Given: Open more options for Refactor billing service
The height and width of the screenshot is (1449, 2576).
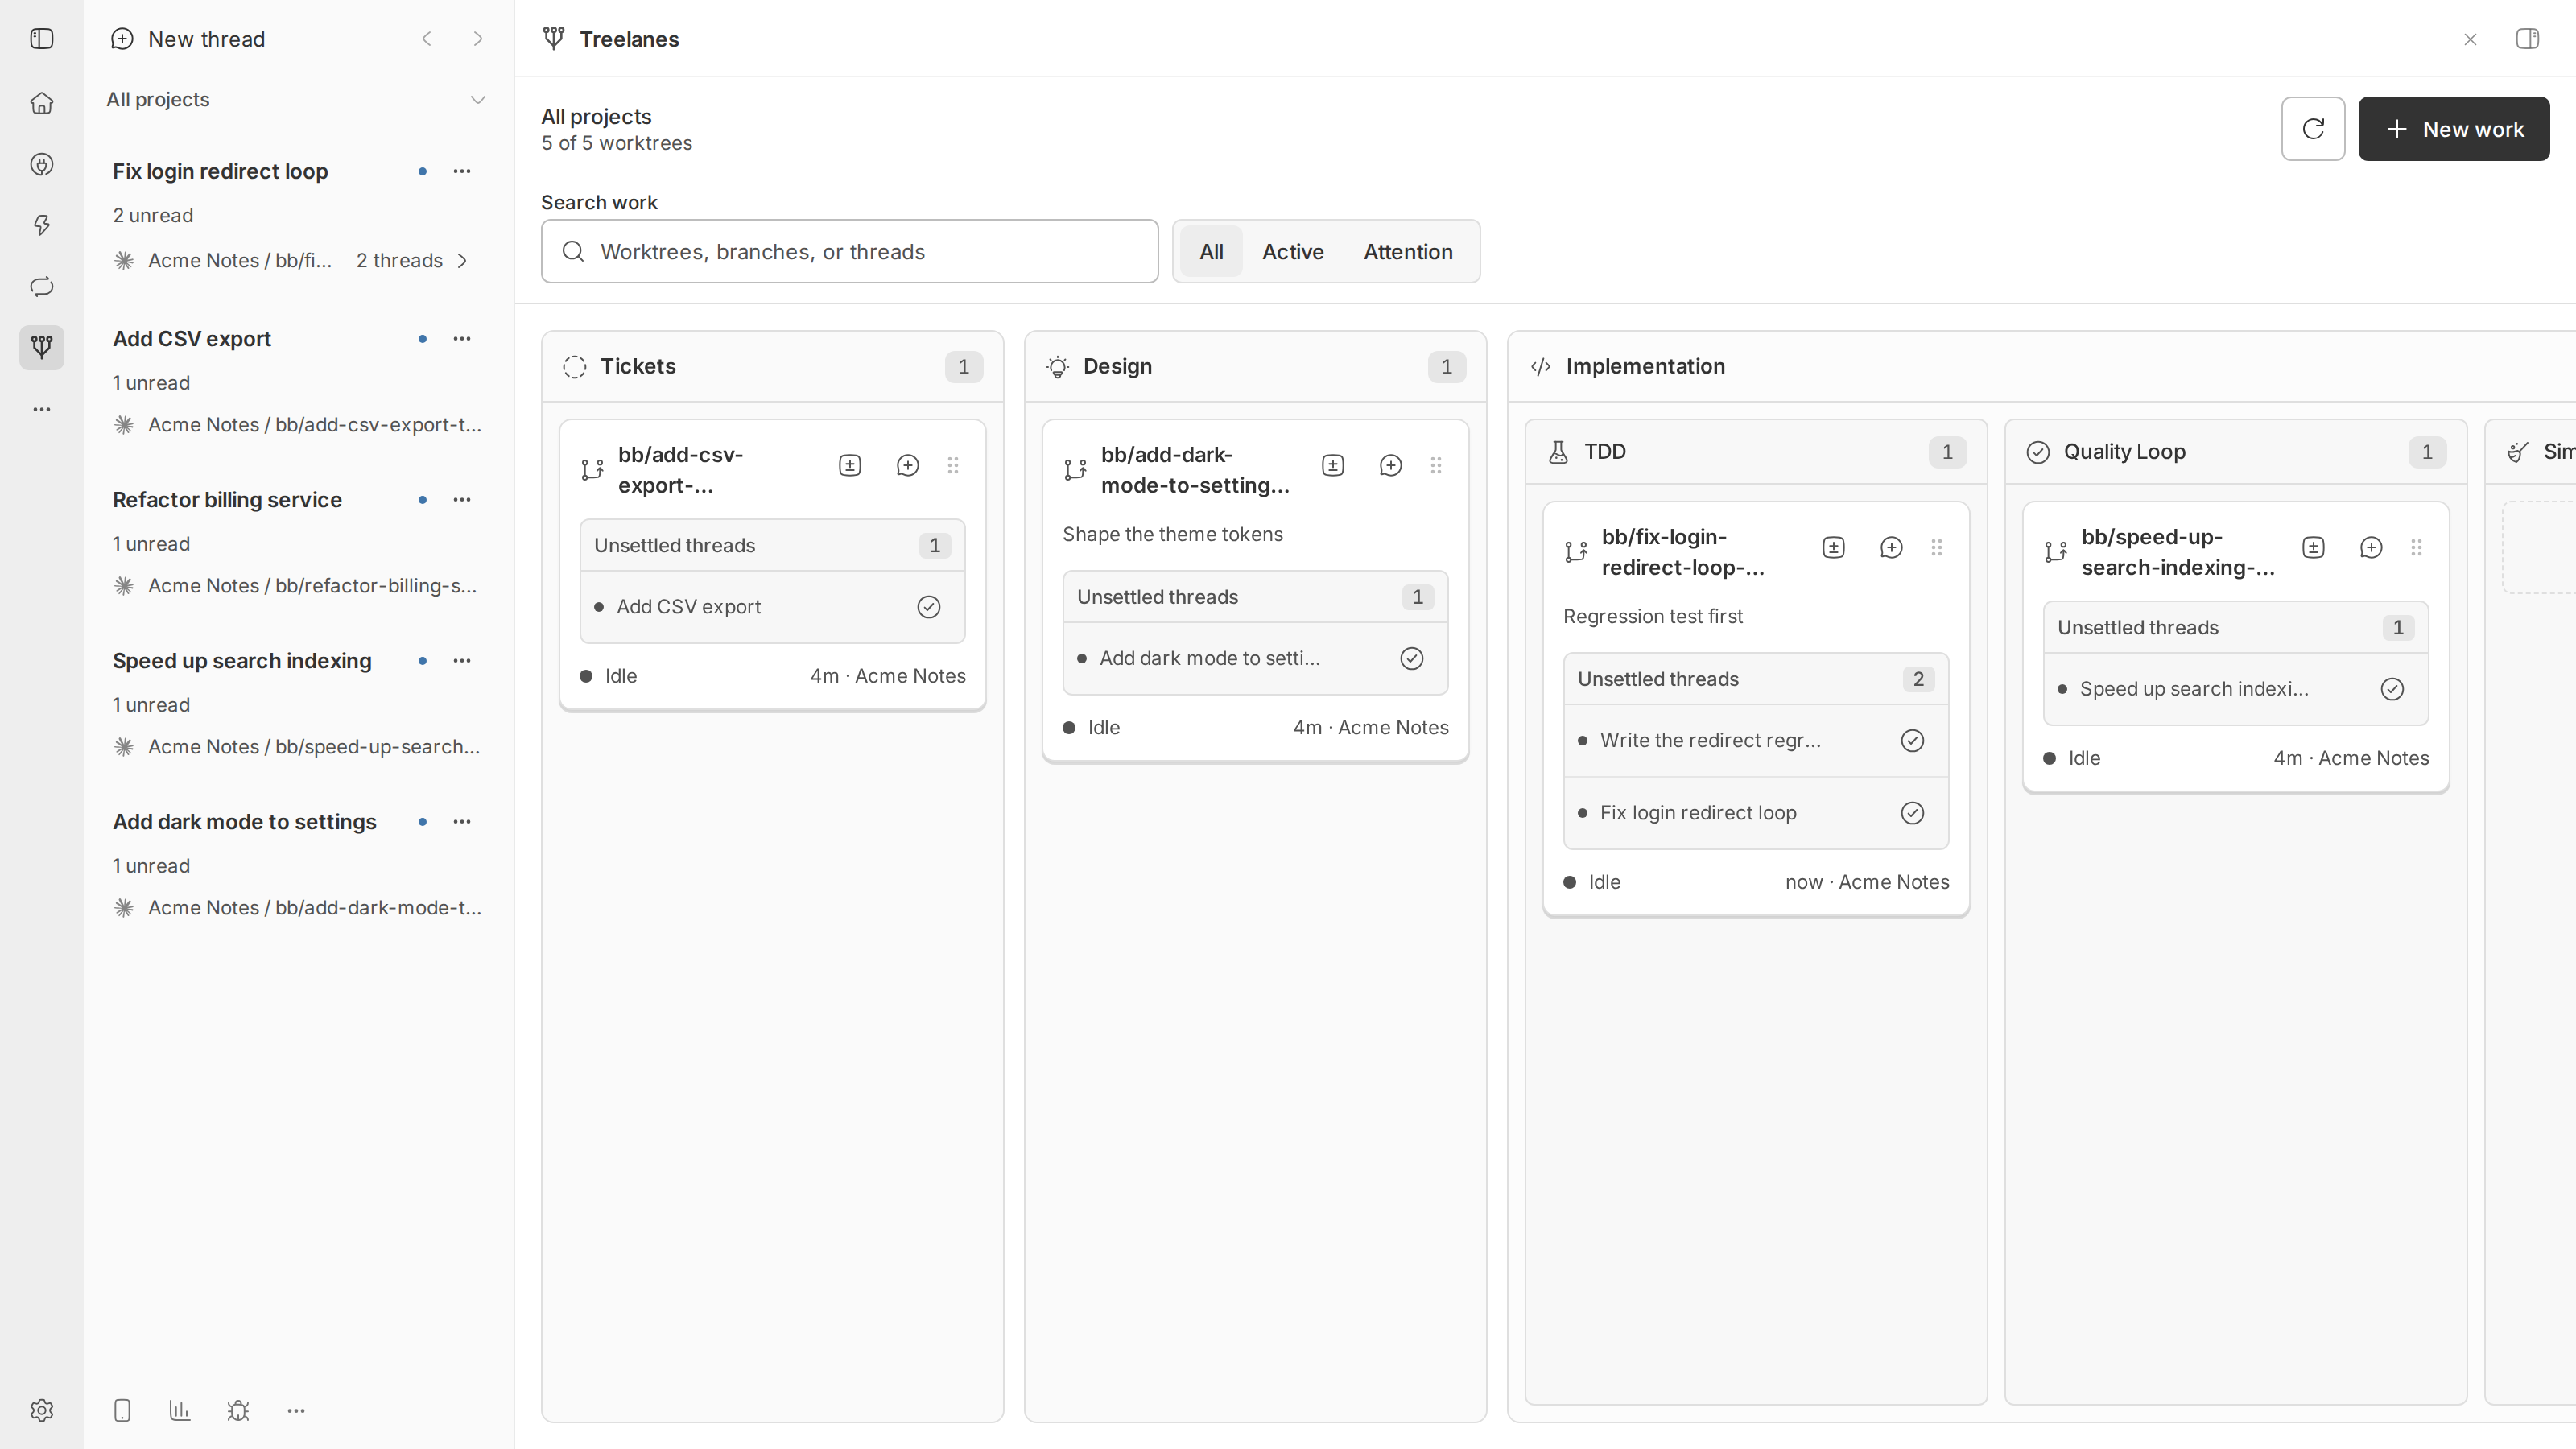Looking at the screenshot, I should [x=462, y=499].
